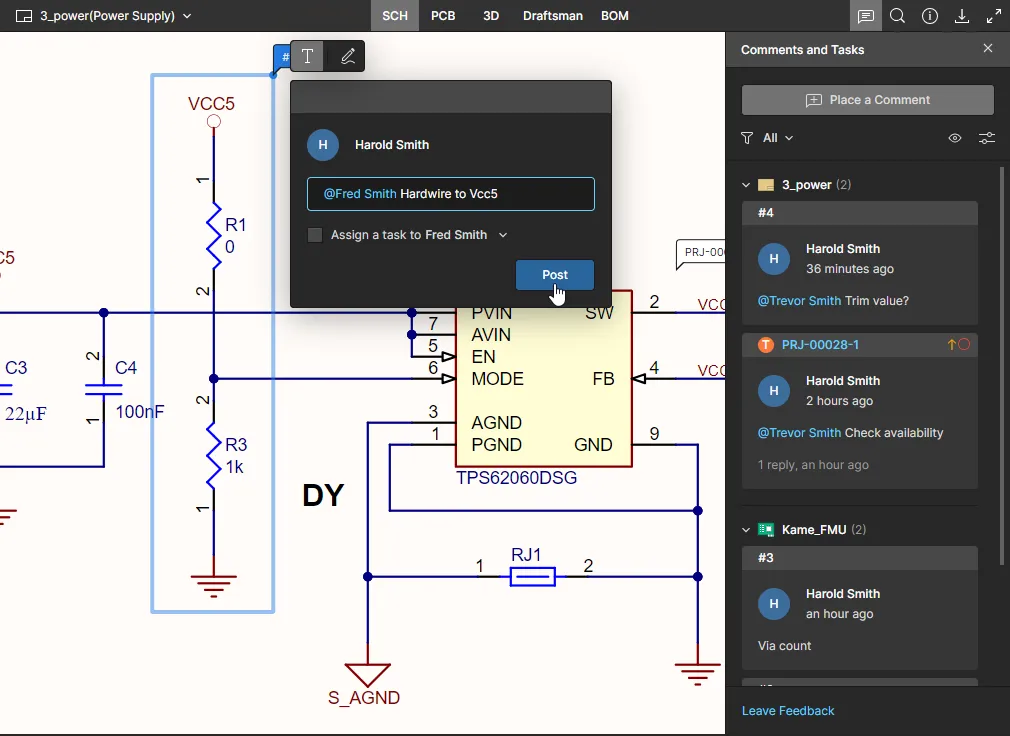Click the info icon in top bar
This screenshot has height=736, width=1010.
click(x=930, y=16)
